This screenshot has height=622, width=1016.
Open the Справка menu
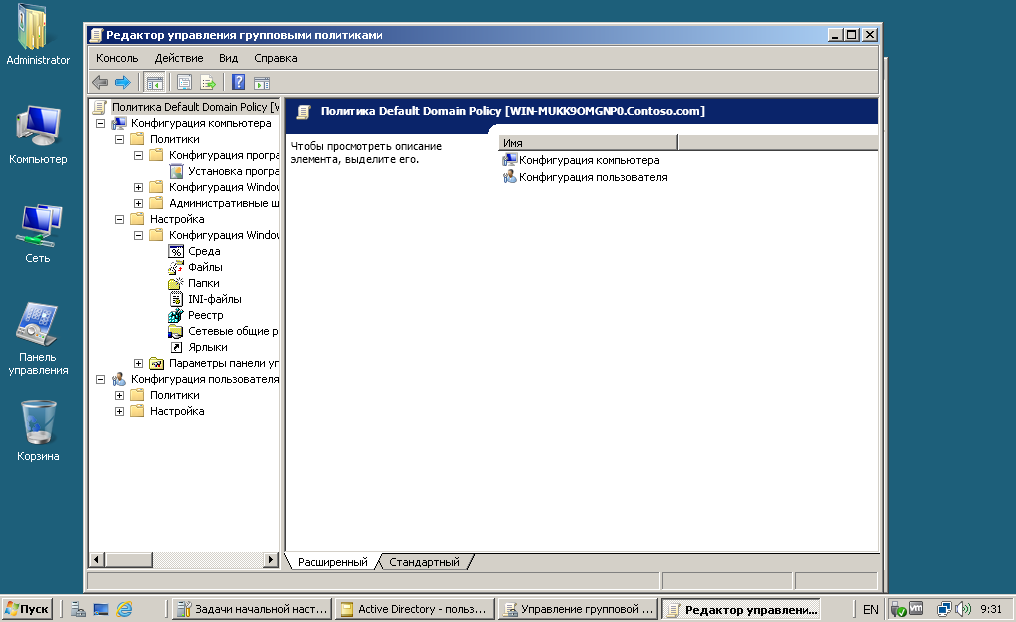275,58
